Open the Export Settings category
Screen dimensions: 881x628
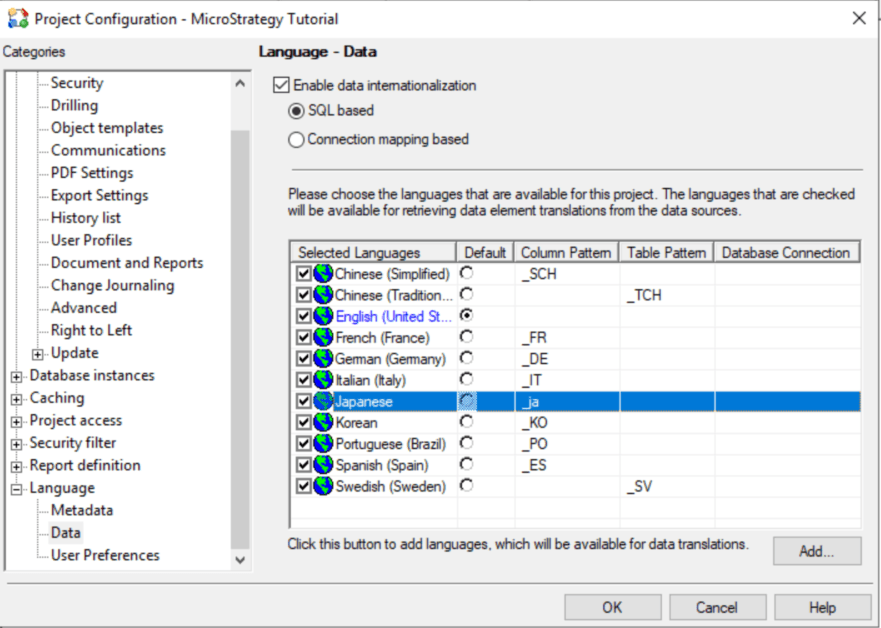99,195
